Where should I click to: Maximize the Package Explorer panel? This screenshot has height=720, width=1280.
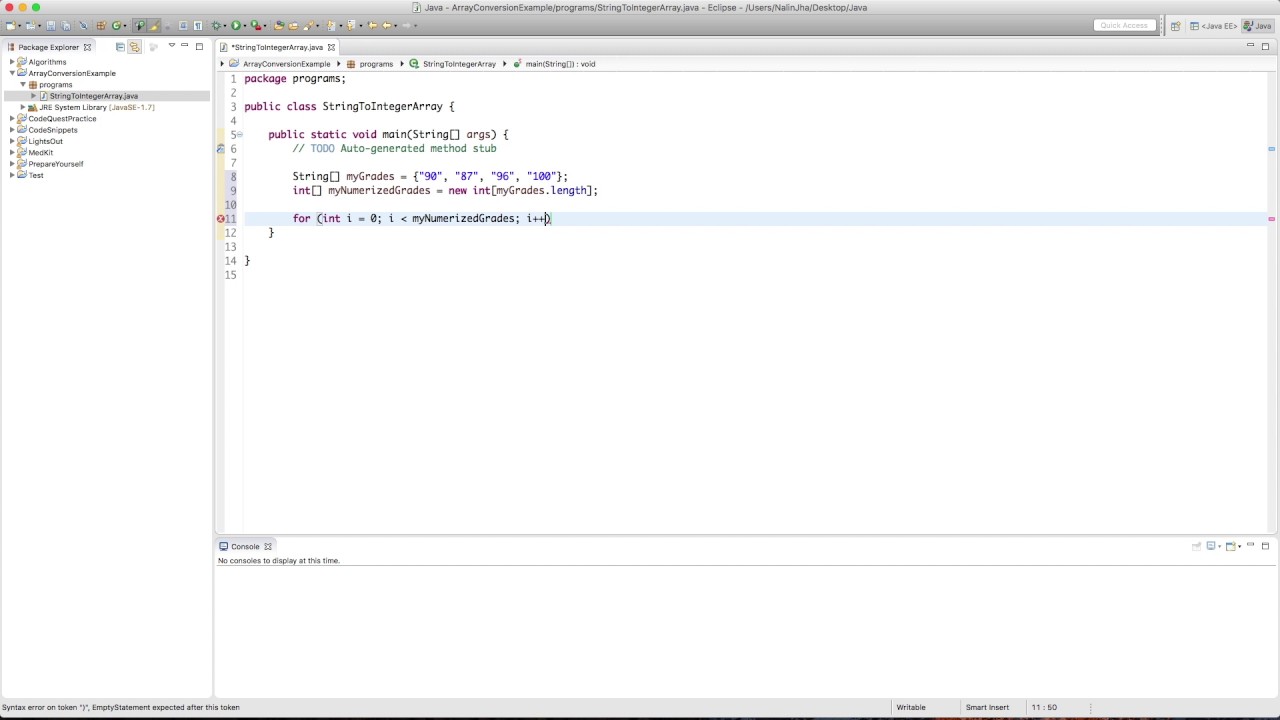pyautogui.click(x=199, y=46)
